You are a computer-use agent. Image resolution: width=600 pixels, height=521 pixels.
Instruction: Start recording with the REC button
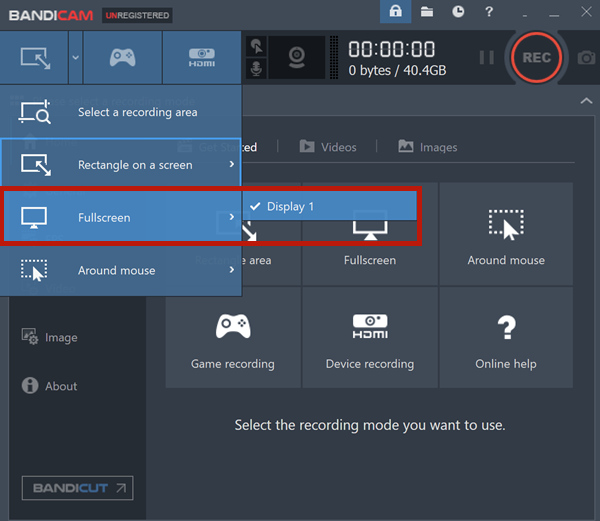click(x=536, y=57)
